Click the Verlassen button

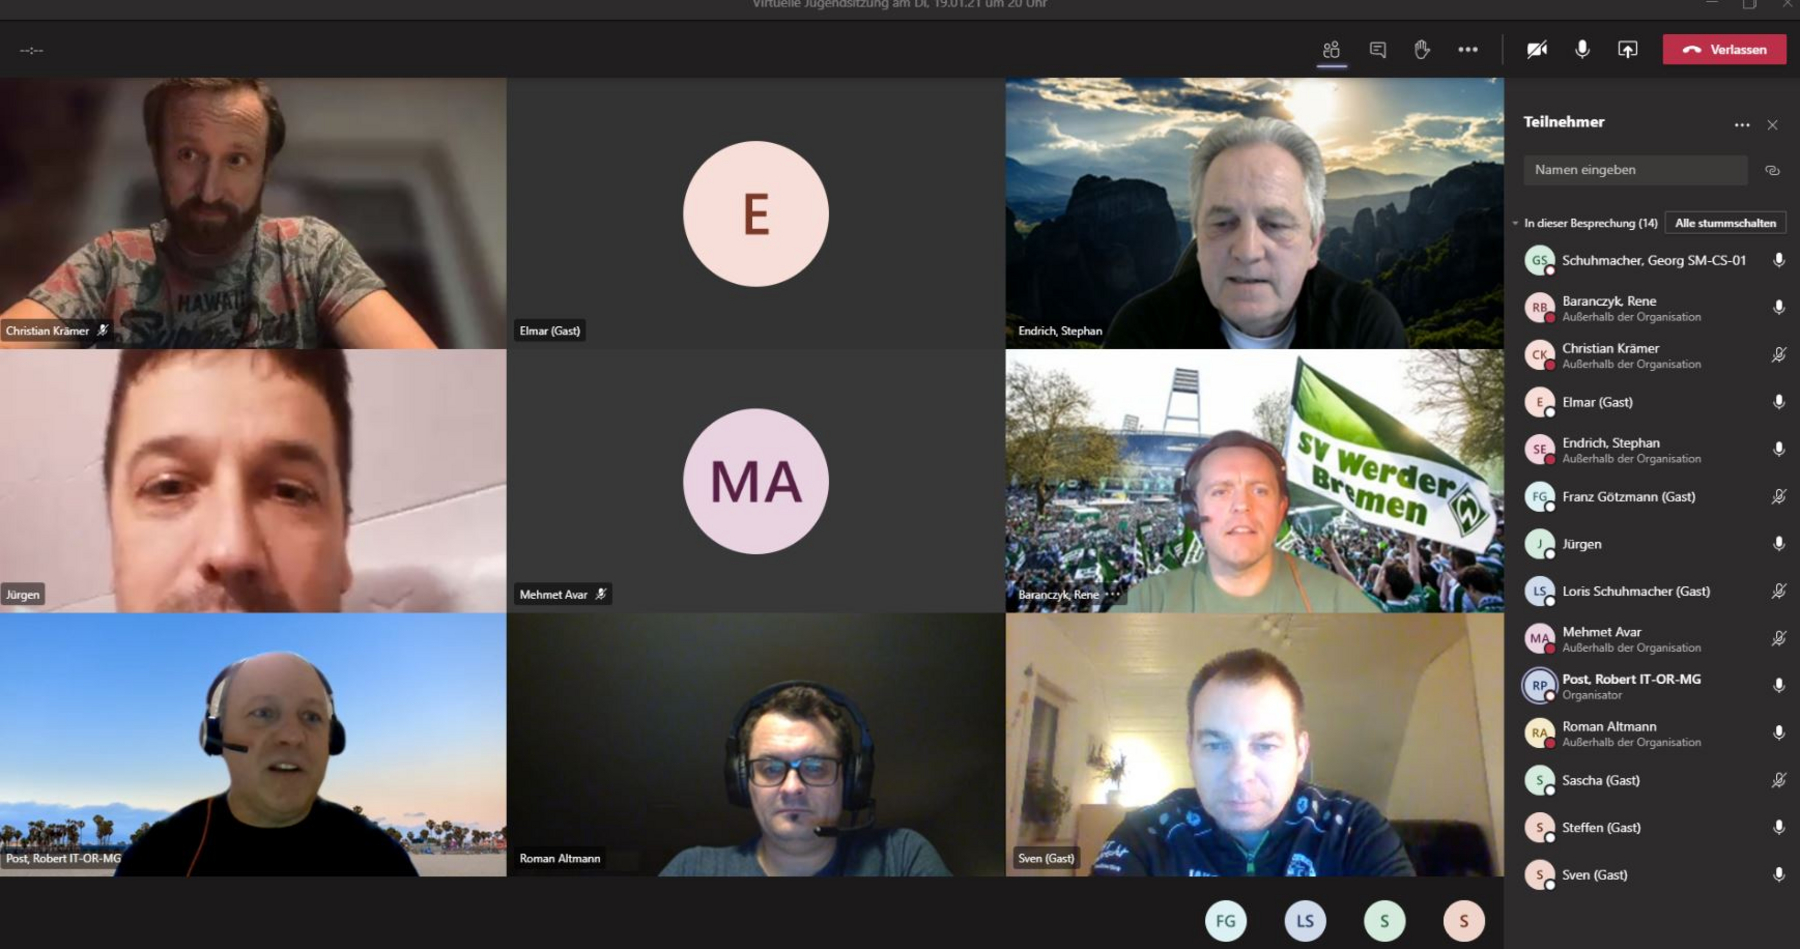click(x=1724, y=50)
